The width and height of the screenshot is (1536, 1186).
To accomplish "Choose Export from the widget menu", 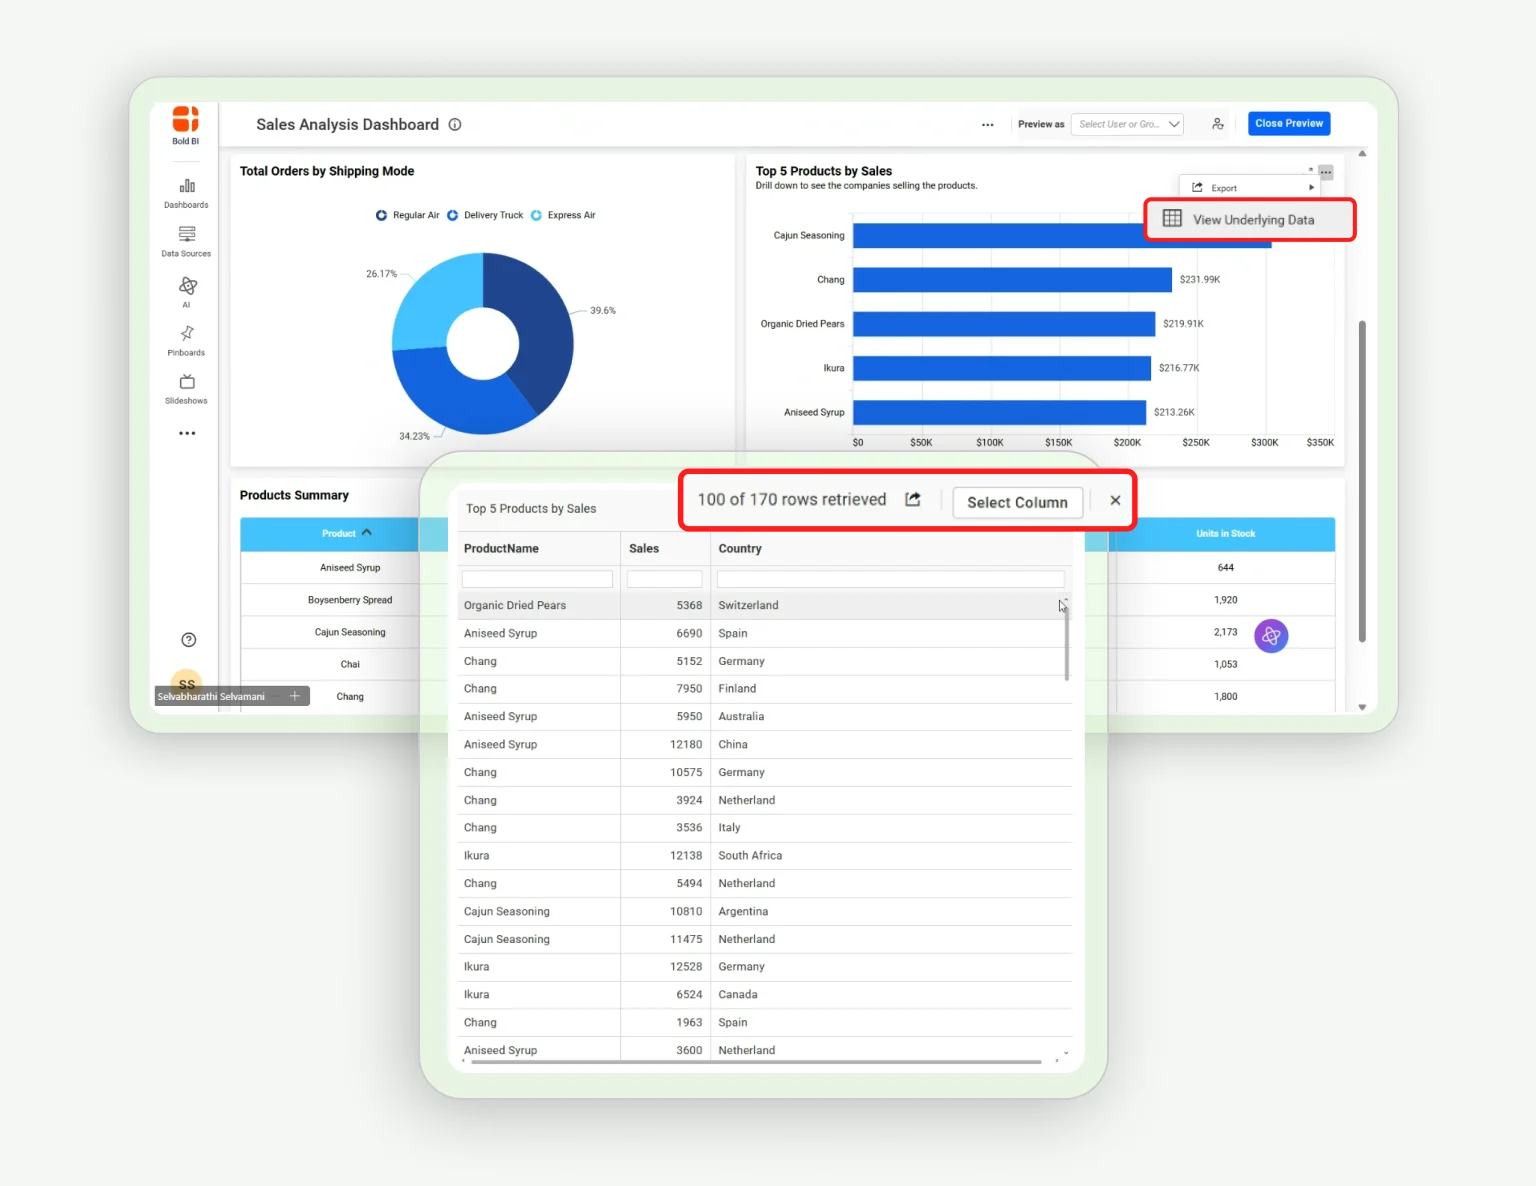I will (x=1224, y=187).
